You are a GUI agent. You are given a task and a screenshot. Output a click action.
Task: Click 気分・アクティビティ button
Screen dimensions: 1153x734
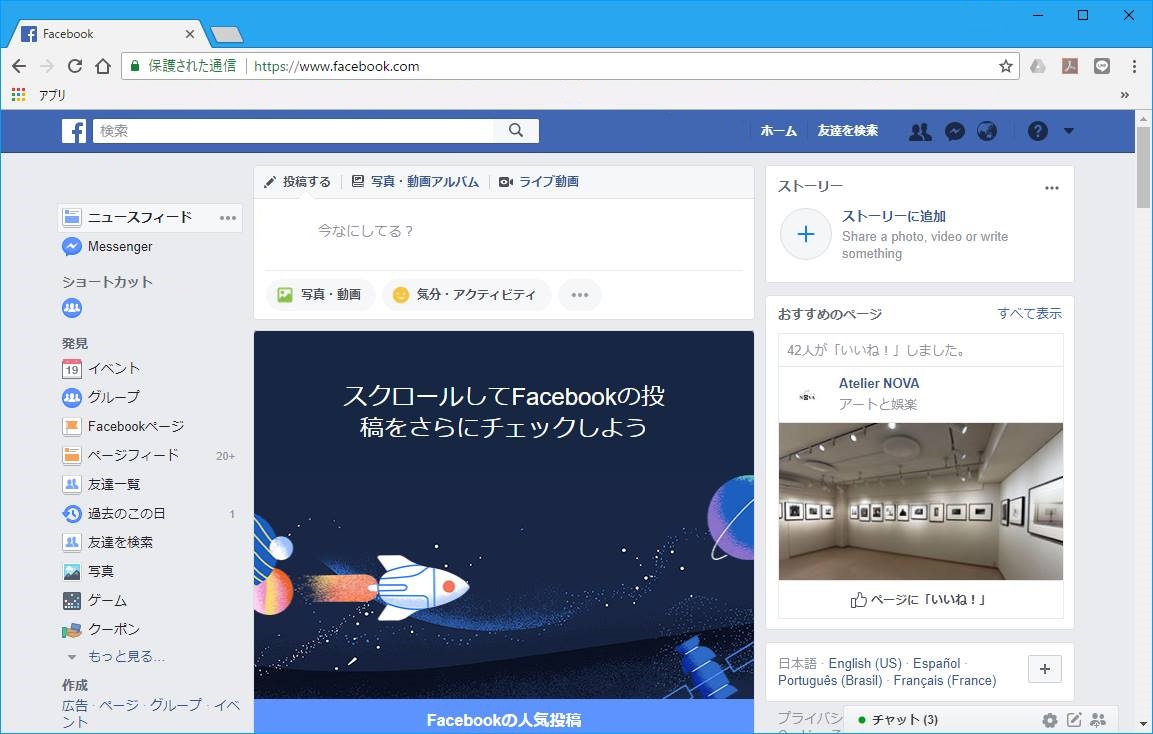tap(466, 294)
